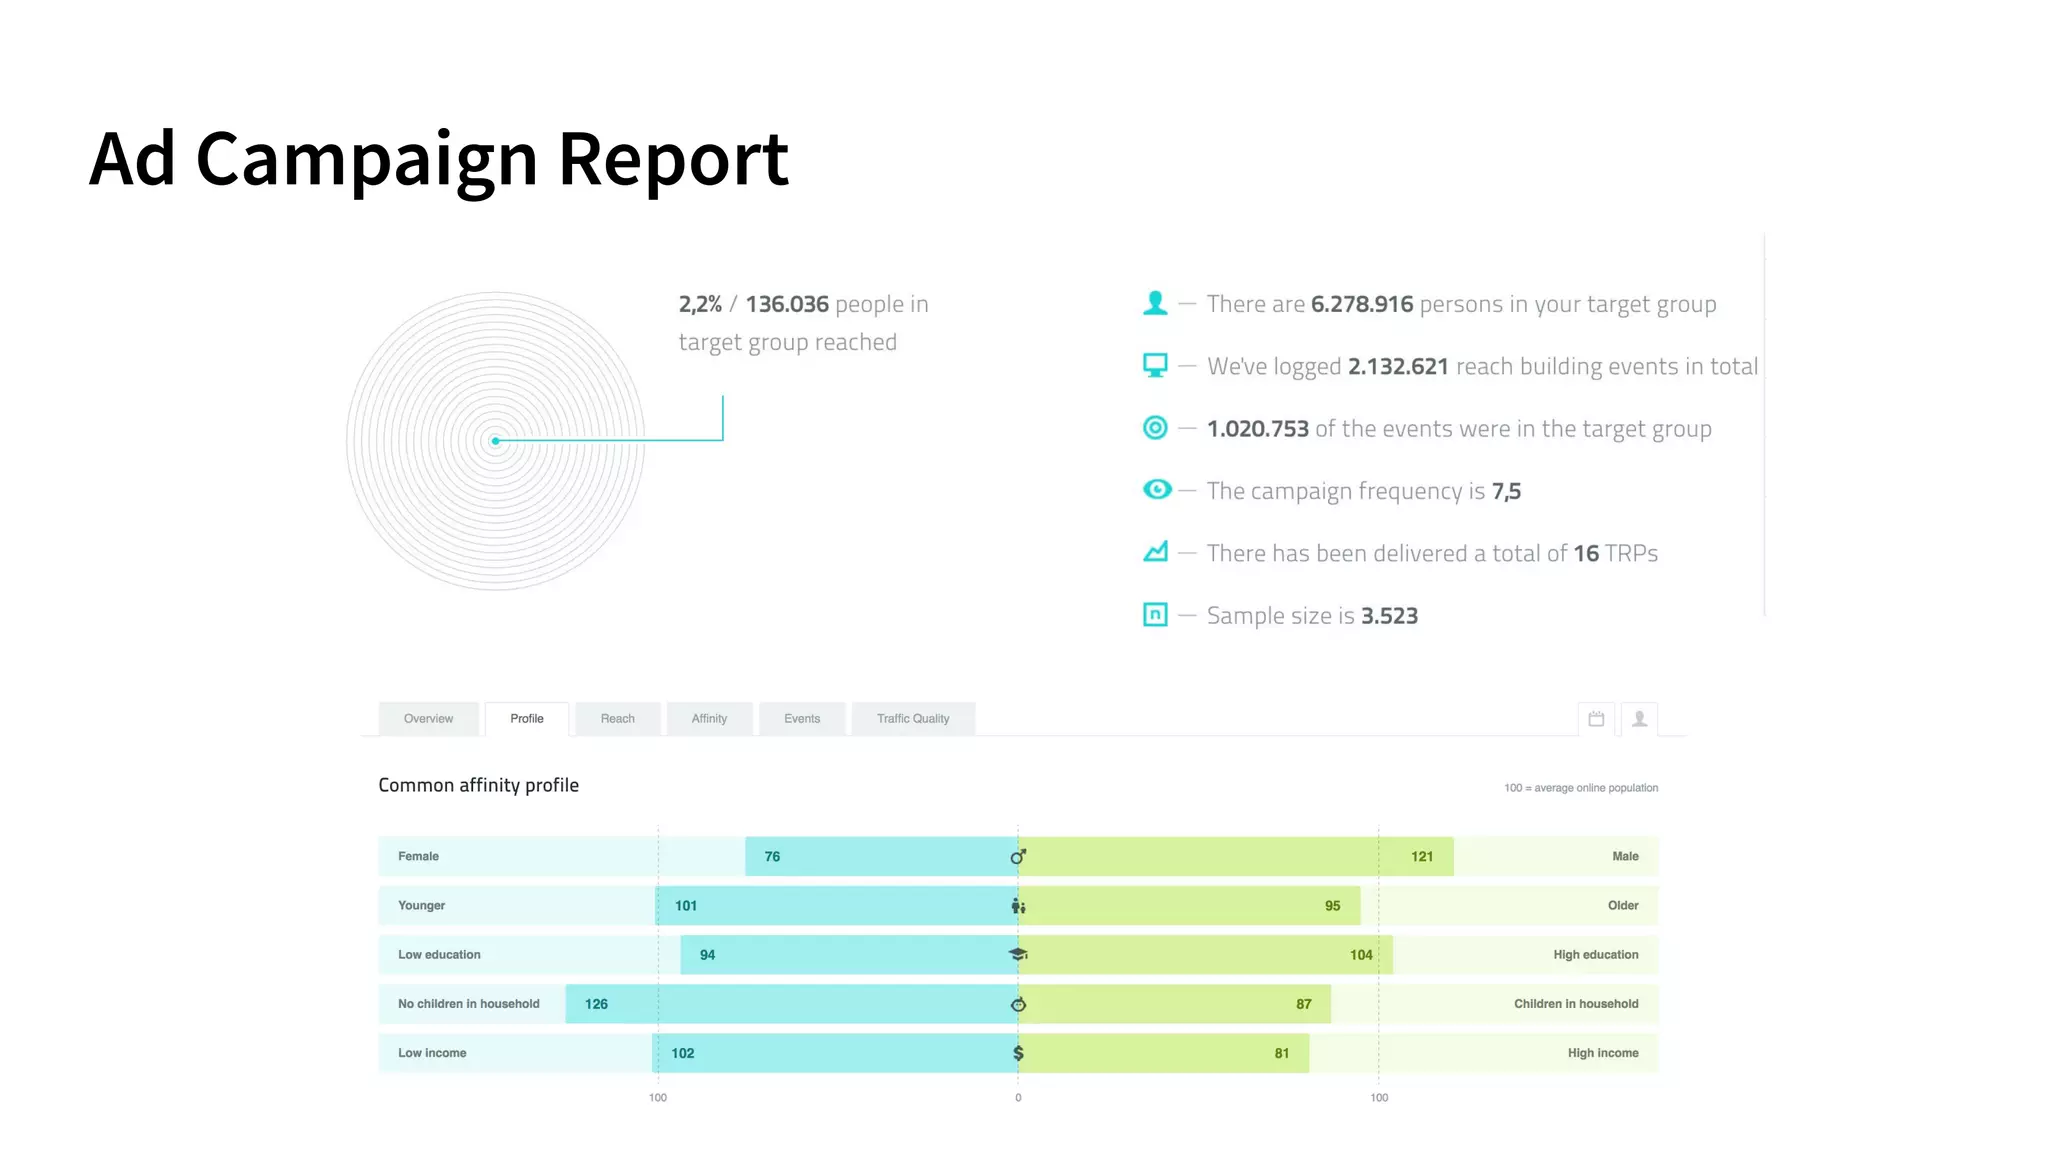Image resolution: width=2048 pixels, height=1152 pixels.
Task: Click the teal person target group icon
Action: pos(1155,303)
